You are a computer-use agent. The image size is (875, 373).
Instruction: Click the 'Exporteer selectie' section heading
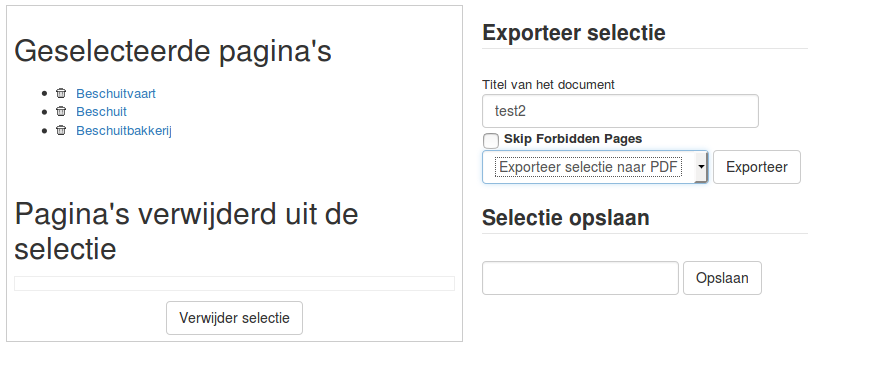click(x=574, y=33)
